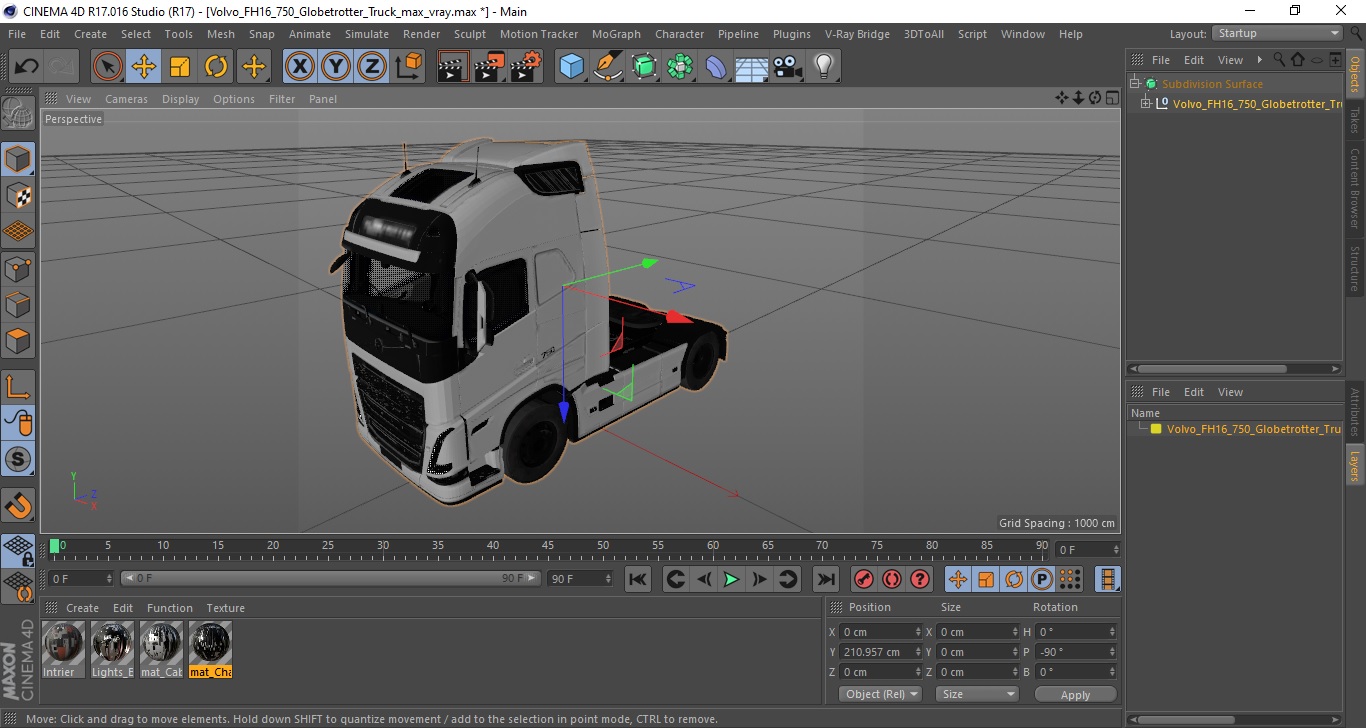Open the Layers vertical tab

pos(1355,464)
